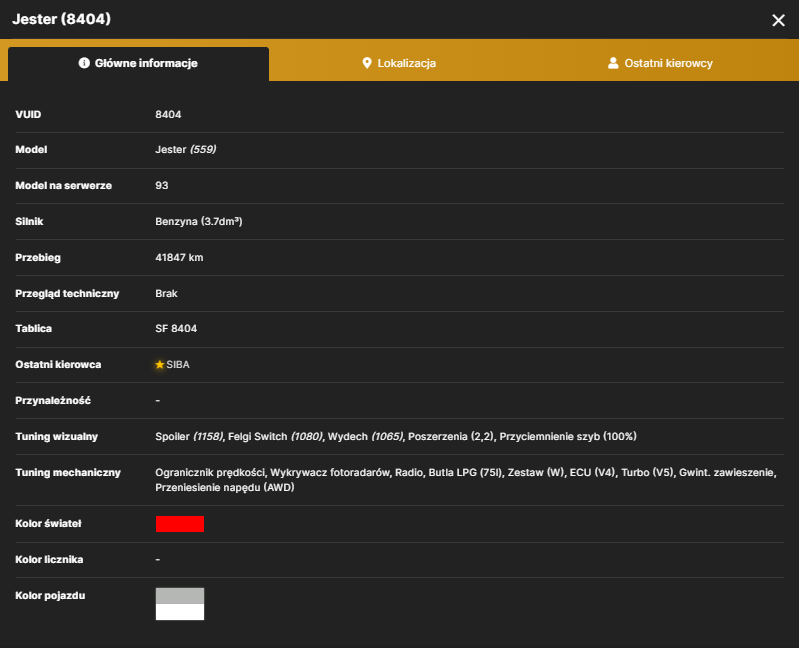The width and height of the screenshot is (799, 648).
Task: Open the Główne informacje tab
Action: 138,64
